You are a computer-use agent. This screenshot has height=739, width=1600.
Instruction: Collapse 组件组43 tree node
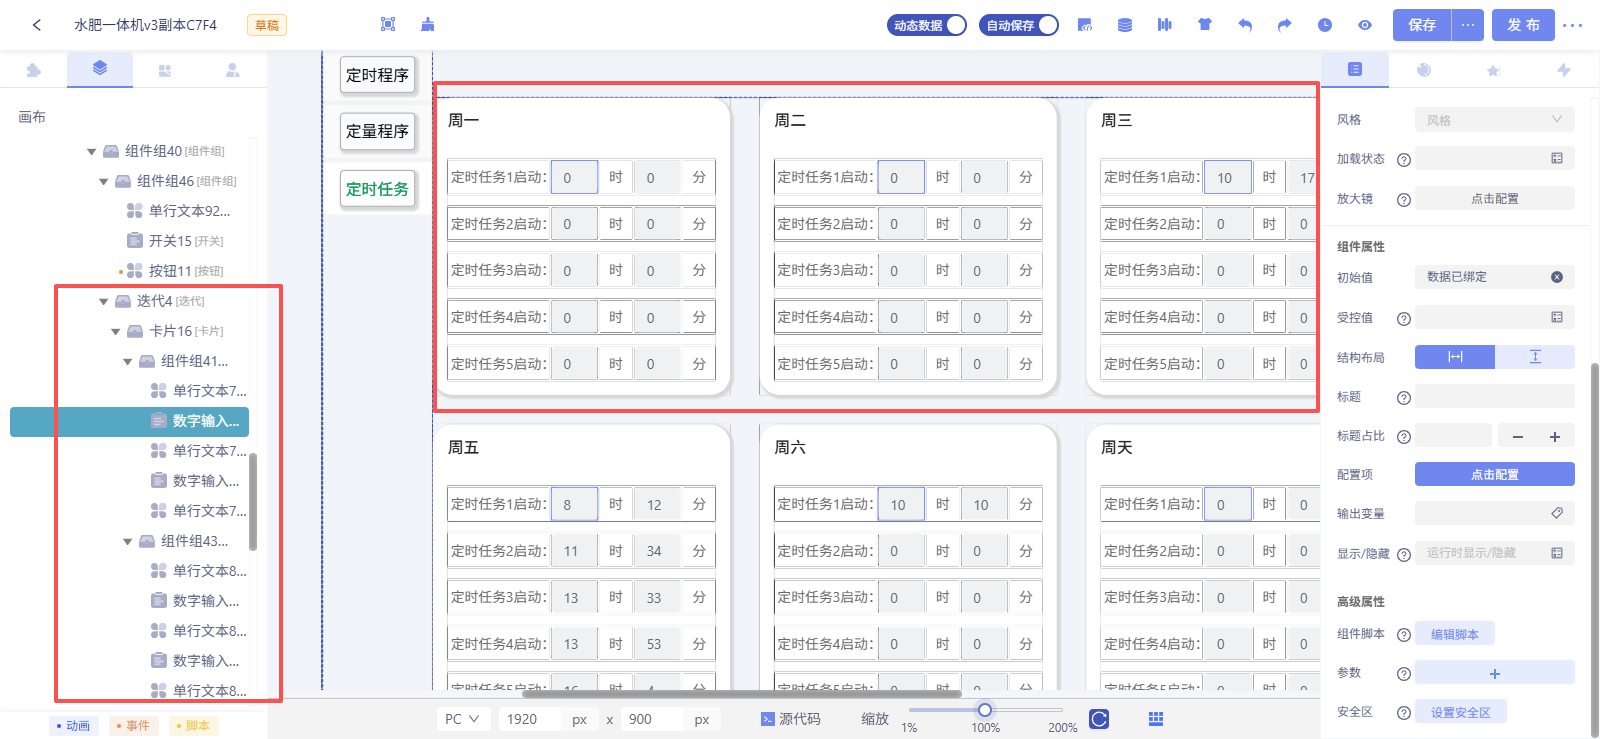(128, 542)
